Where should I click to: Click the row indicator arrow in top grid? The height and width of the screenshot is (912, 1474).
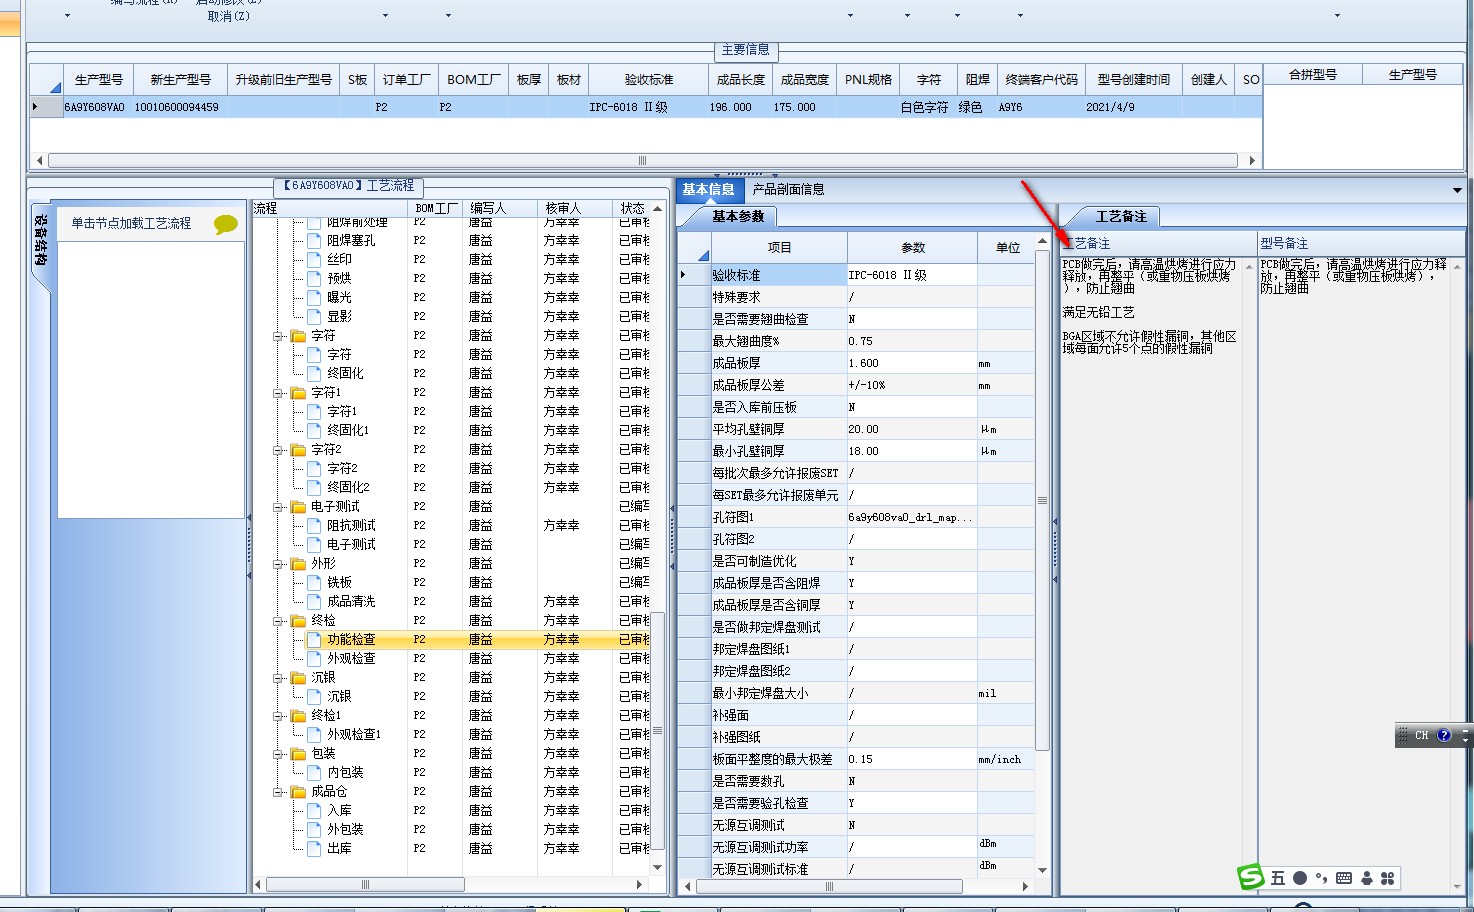[36, 107]
